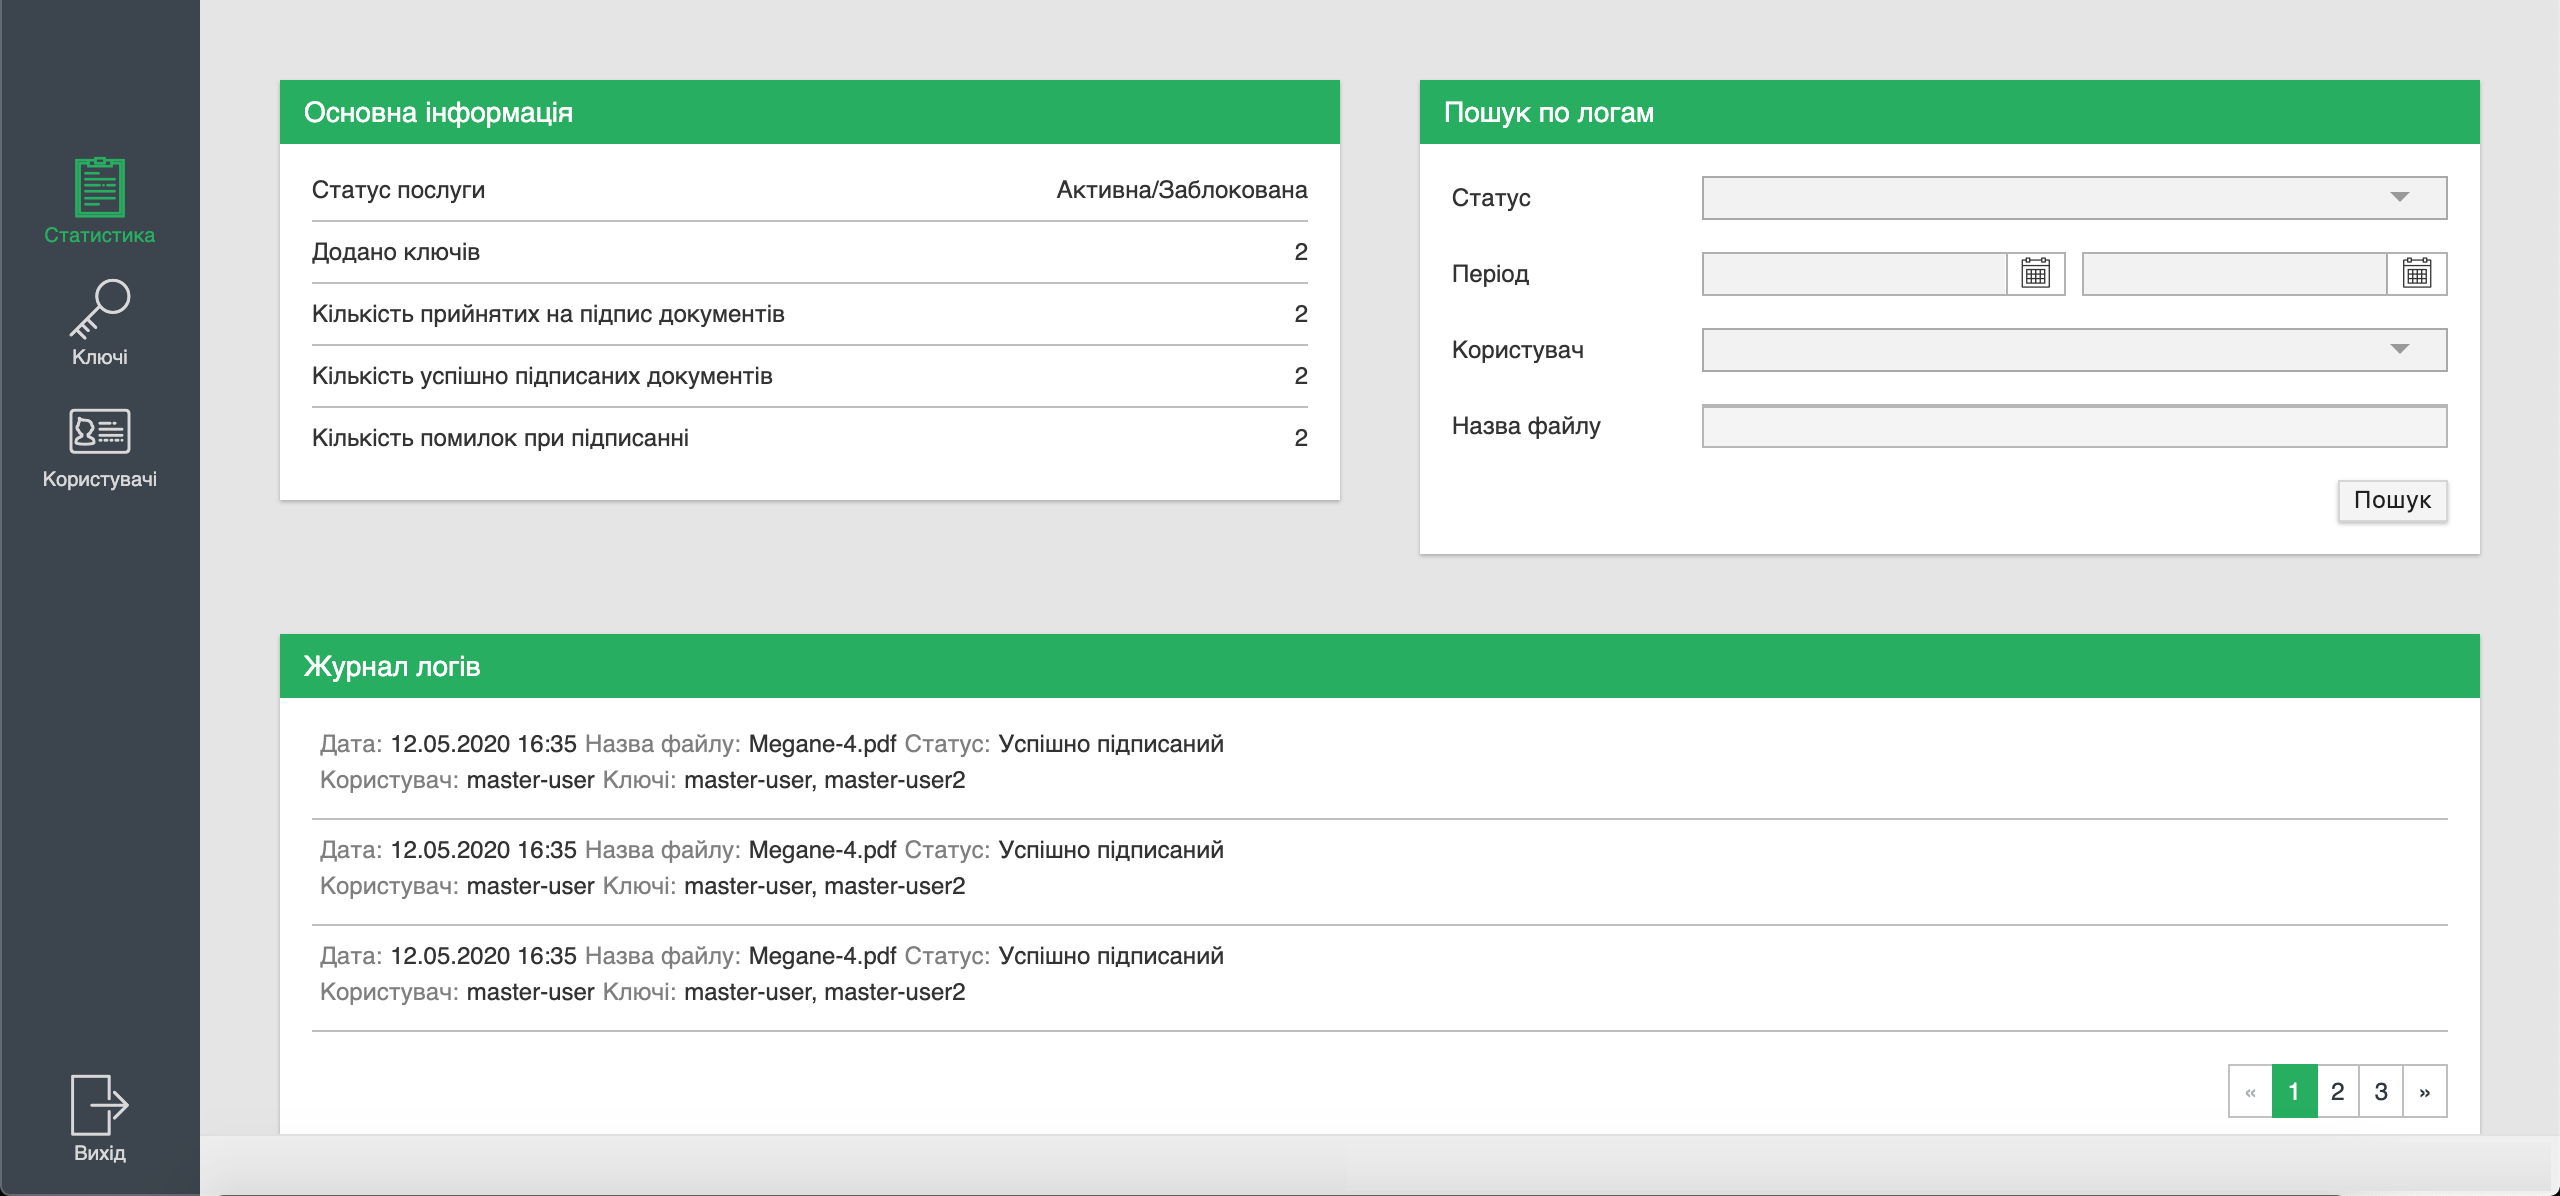Click Кількість успішно підписаних документів
The image size is (2560, 1196).
click(x=542, y=376)
